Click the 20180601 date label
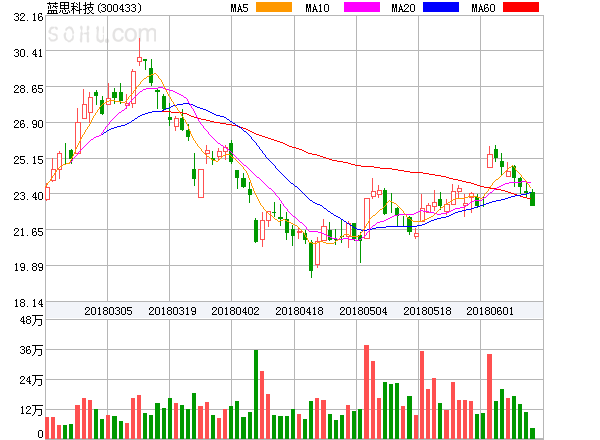Image resolution: width=600 pixels, height=440 pixels. coord(490,311)
